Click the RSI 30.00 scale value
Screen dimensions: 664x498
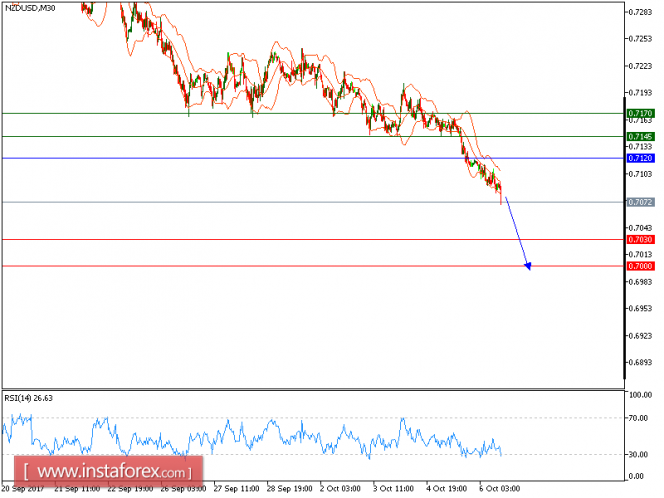[639, 454]
